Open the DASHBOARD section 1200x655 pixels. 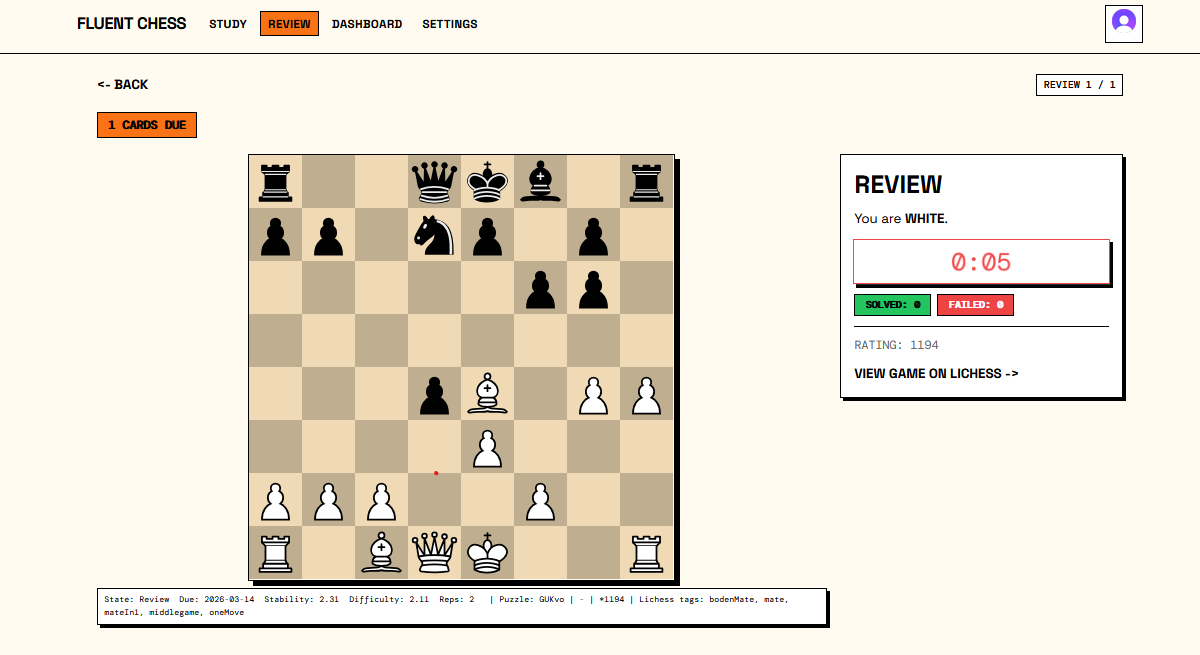367,24
